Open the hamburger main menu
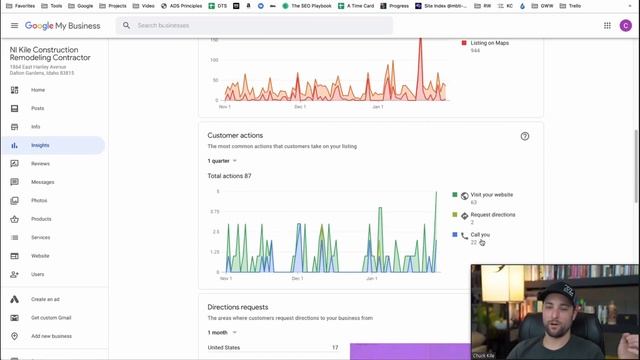This screenshot has height=360, width=640. [14, 25]
